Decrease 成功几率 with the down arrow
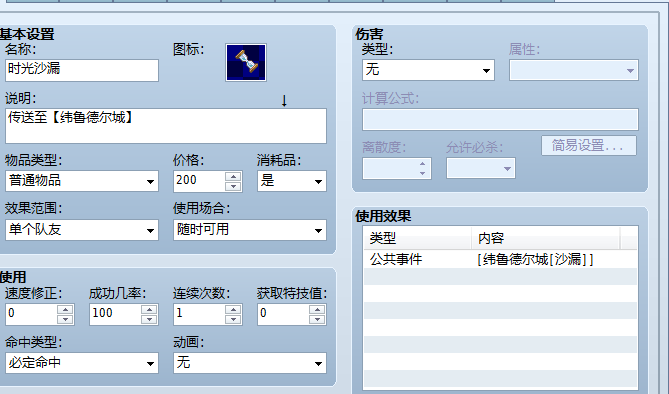 pos(149,319)
